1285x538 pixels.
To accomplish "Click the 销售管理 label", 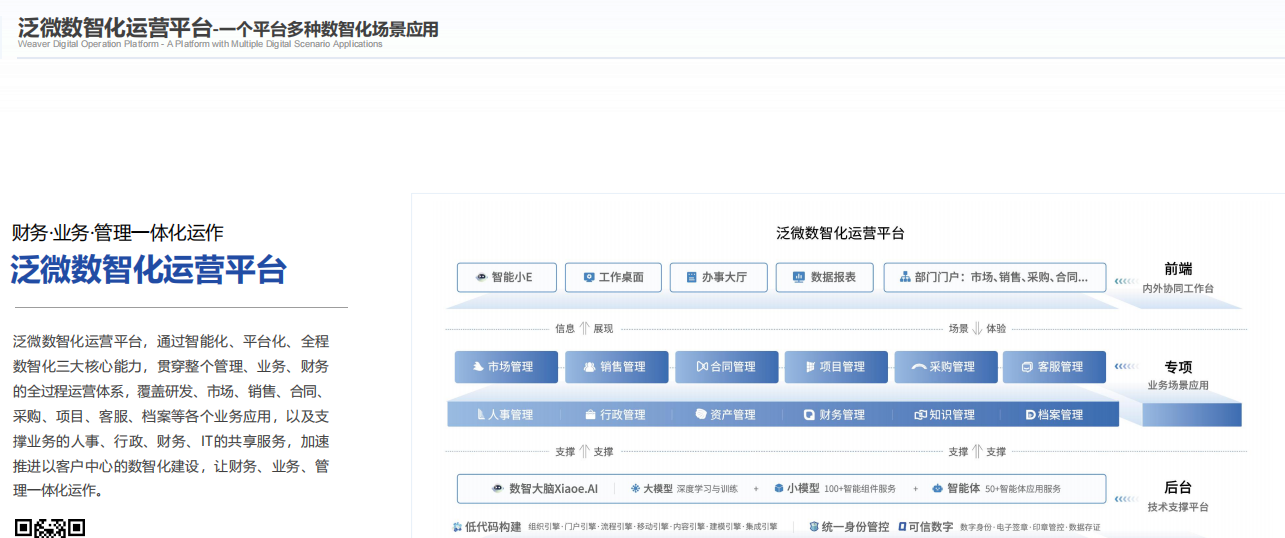I will pyautogui.click(x=623, y=367).
